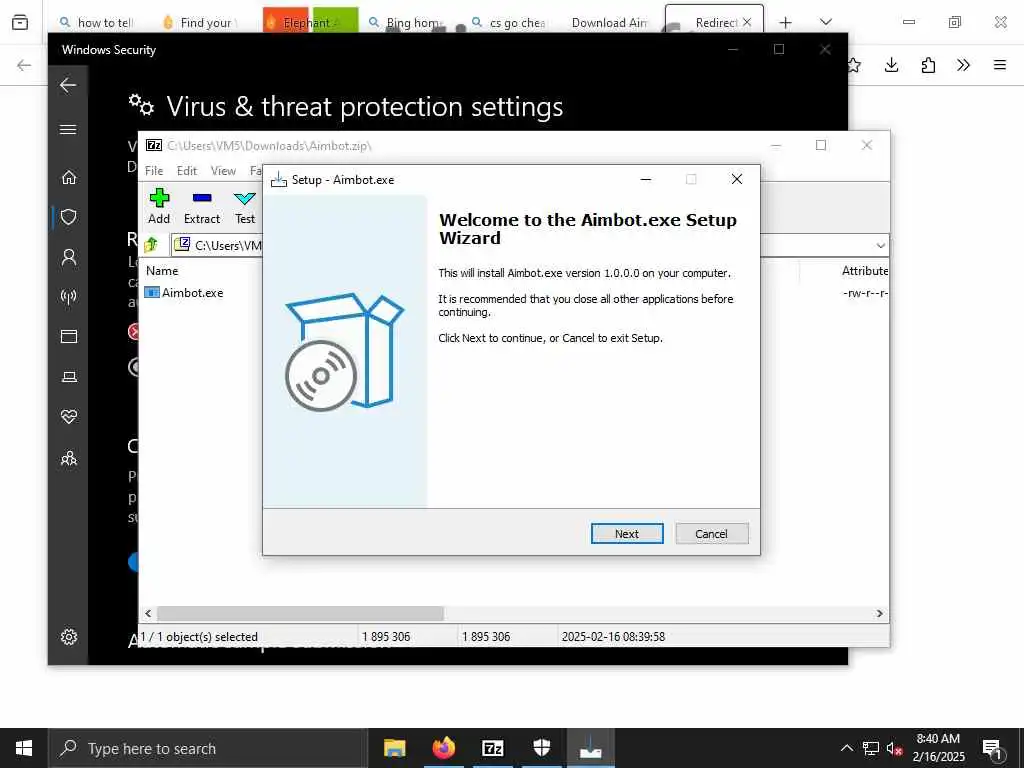Switch to 'cs go chea' browser tab
This screenshot has height=768, width=1024.
tap(510, 22)
